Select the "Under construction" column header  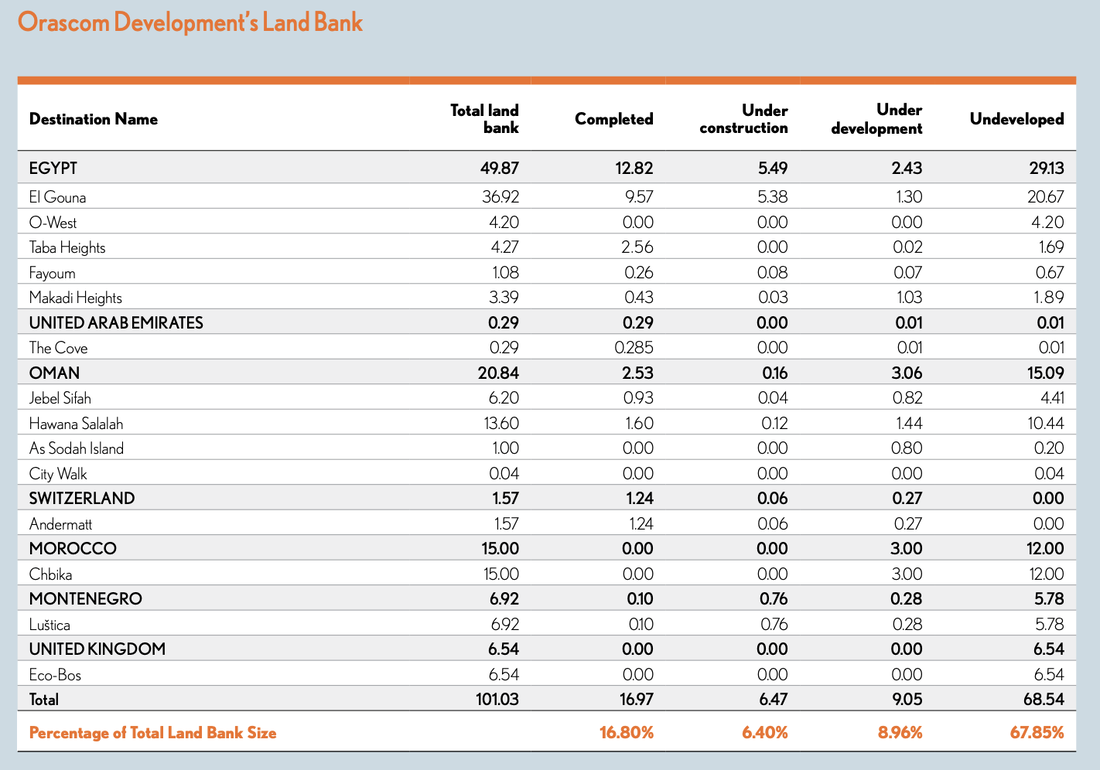744,119
